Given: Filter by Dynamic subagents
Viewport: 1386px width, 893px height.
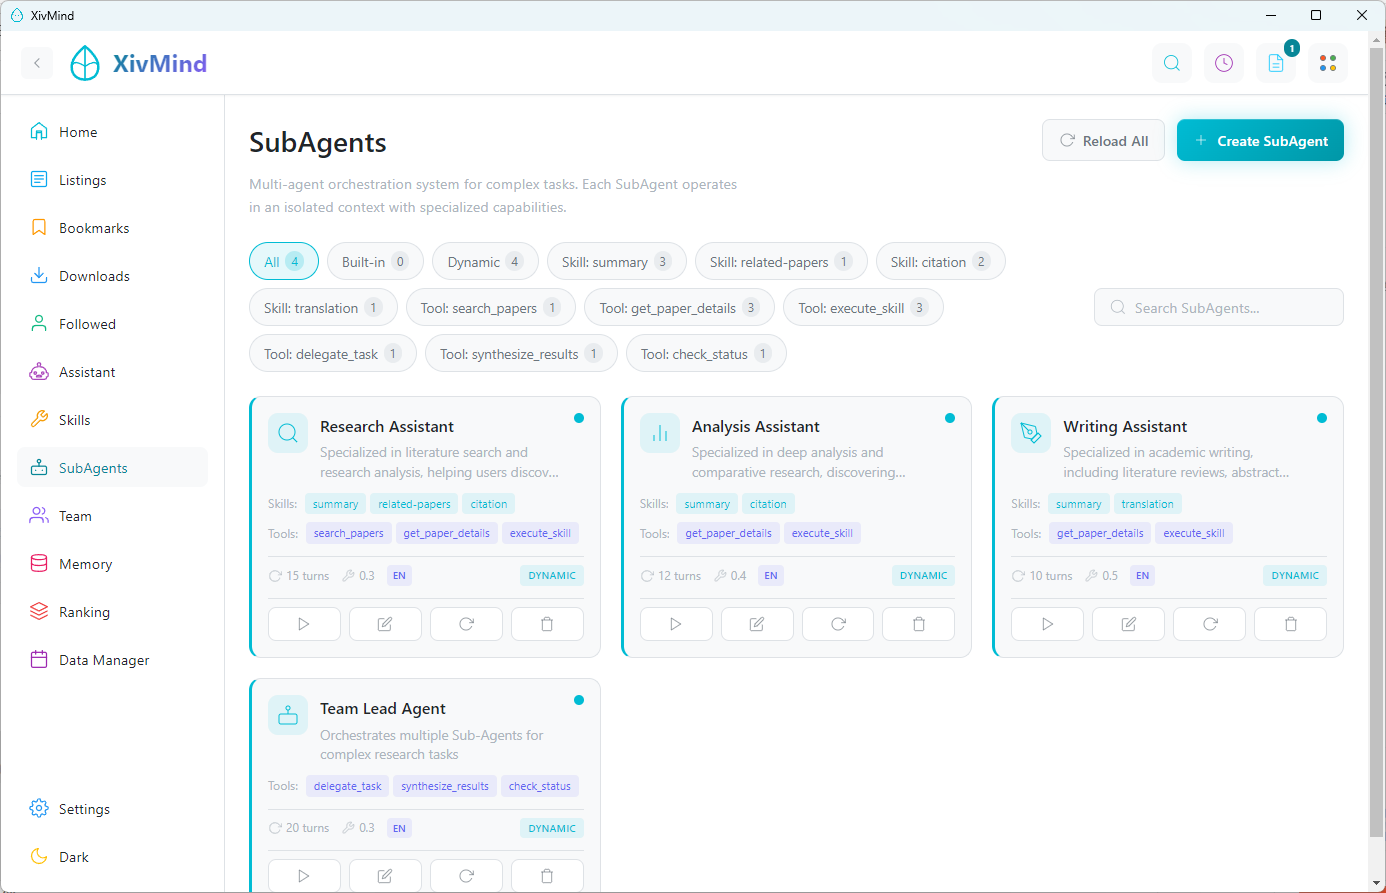Looking at the screenshot, I should [x=485, y=262].
